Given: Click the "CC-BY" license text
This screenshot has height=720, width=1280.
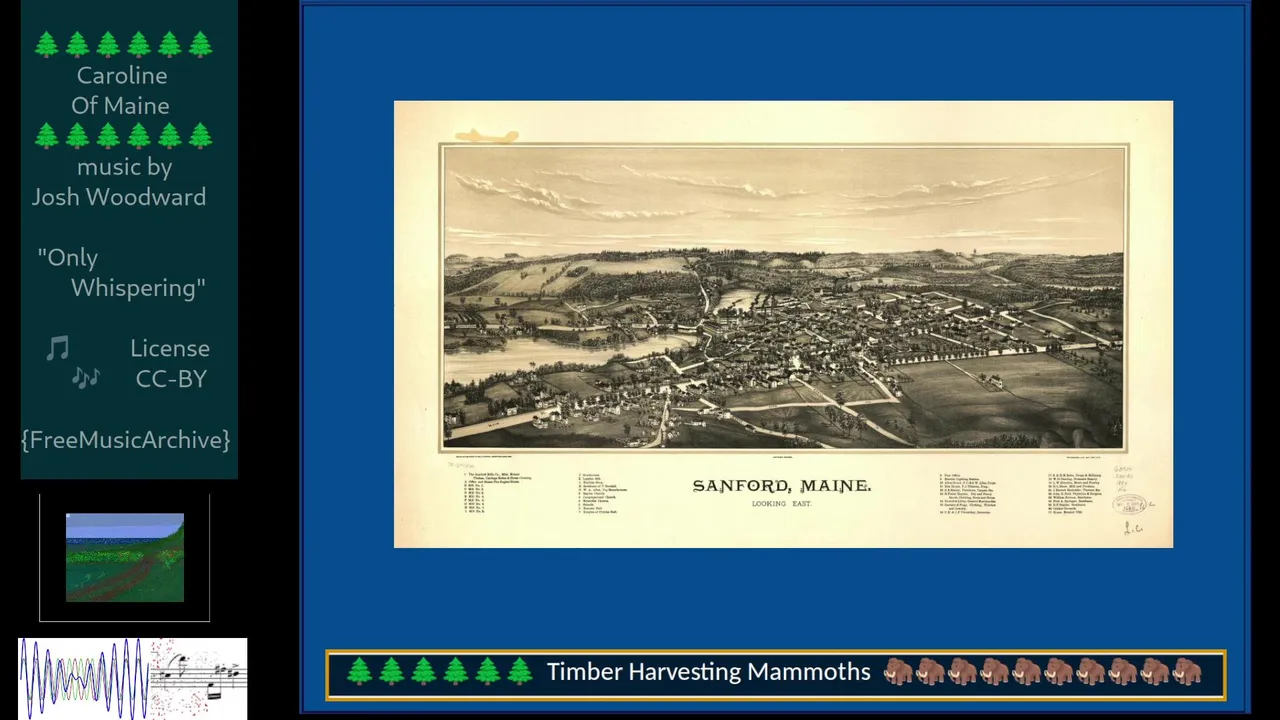Looking at the screenshot, I should tap(171, 379).
